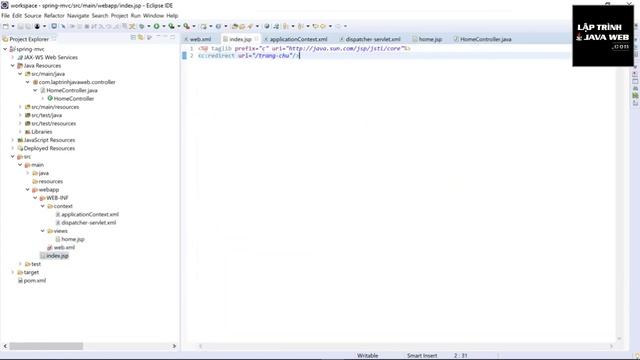Open the Help menu
640x360 pixels.
[x=172, y=16]
